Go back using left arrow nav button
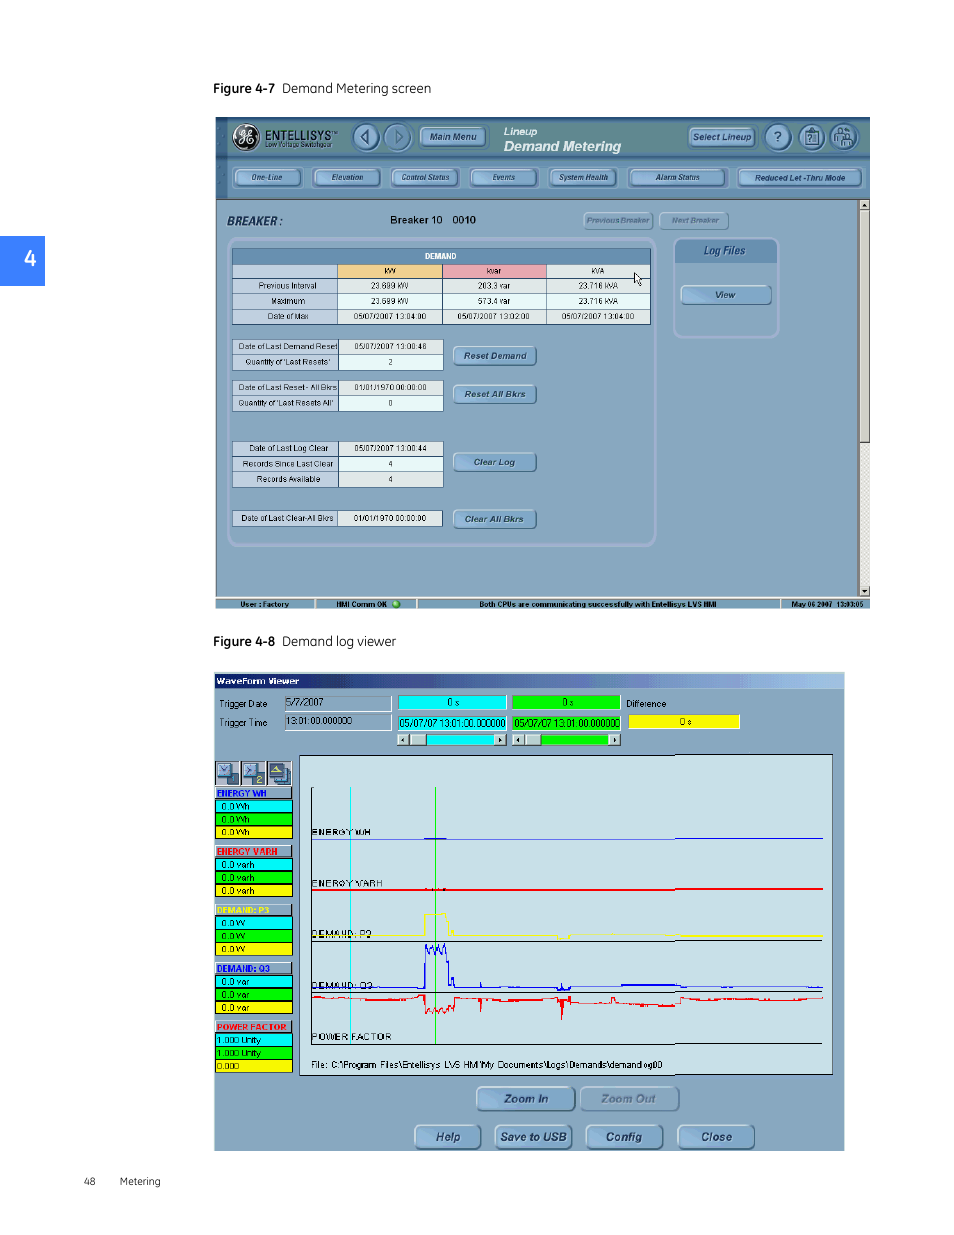 coord(367,137)
